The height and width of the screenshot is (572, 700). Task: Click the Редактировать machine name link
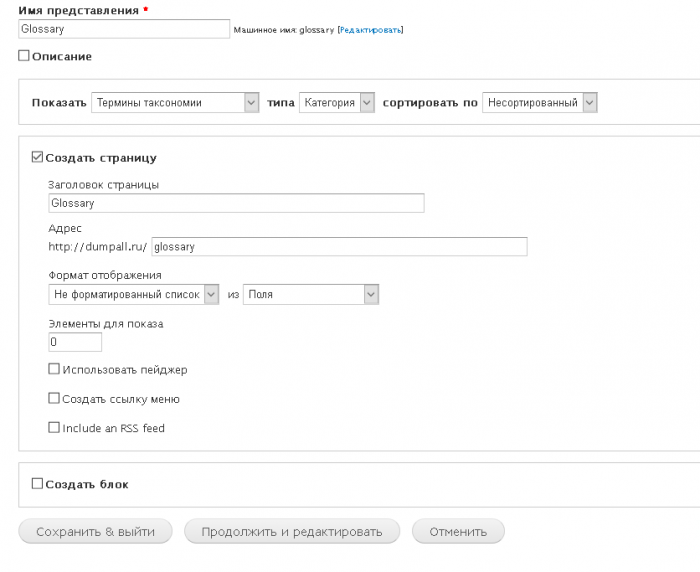370,31
